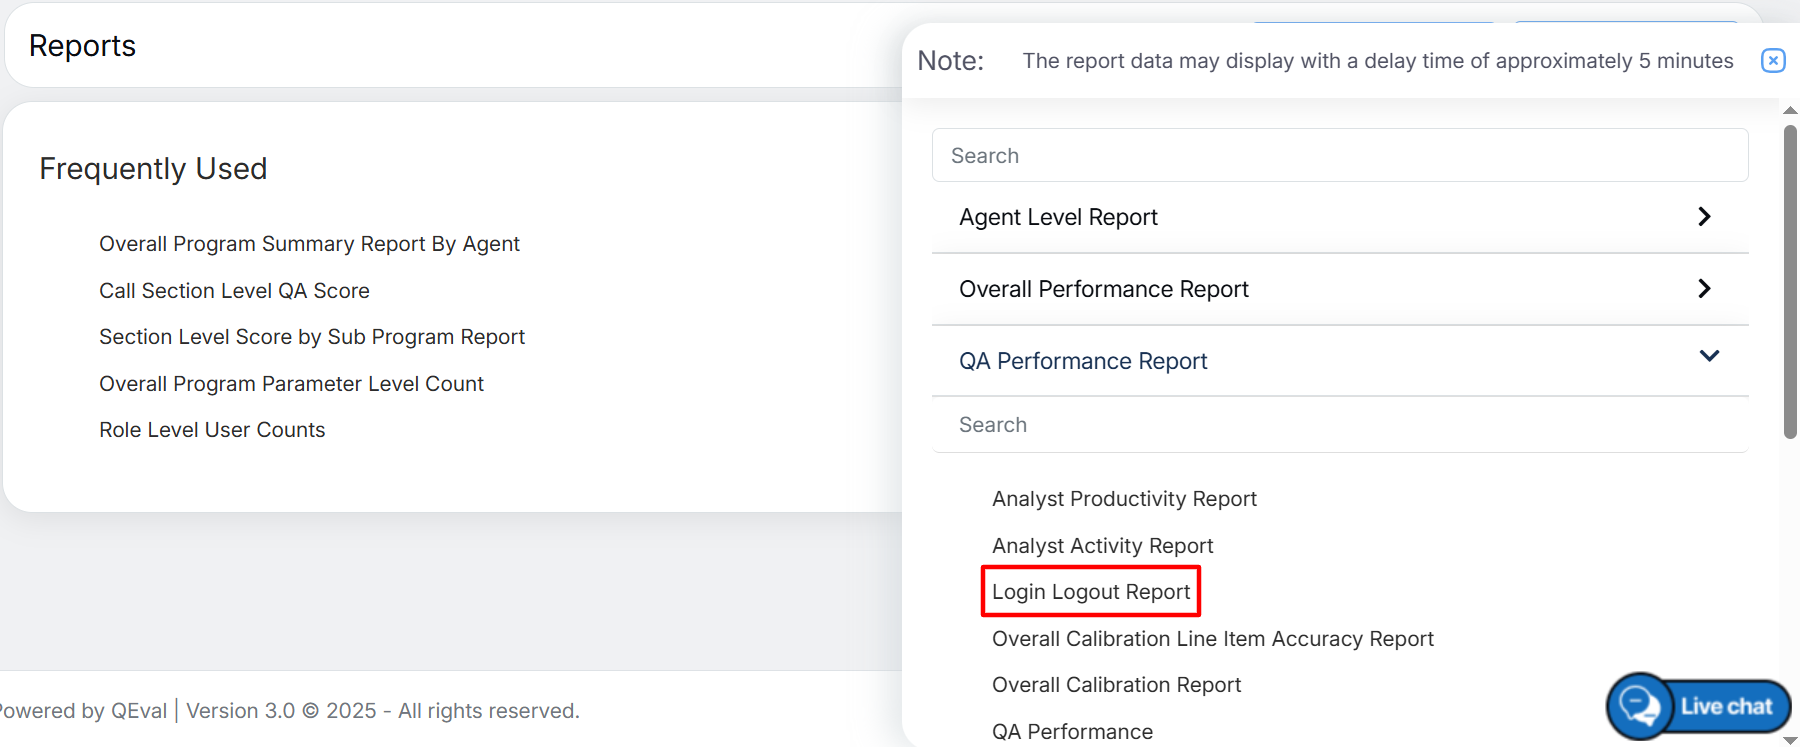This screenshot has width=1800, height=747.
Task: Click the panel's vertical scrollbar thumb
Action: (x=1790, y=280)
